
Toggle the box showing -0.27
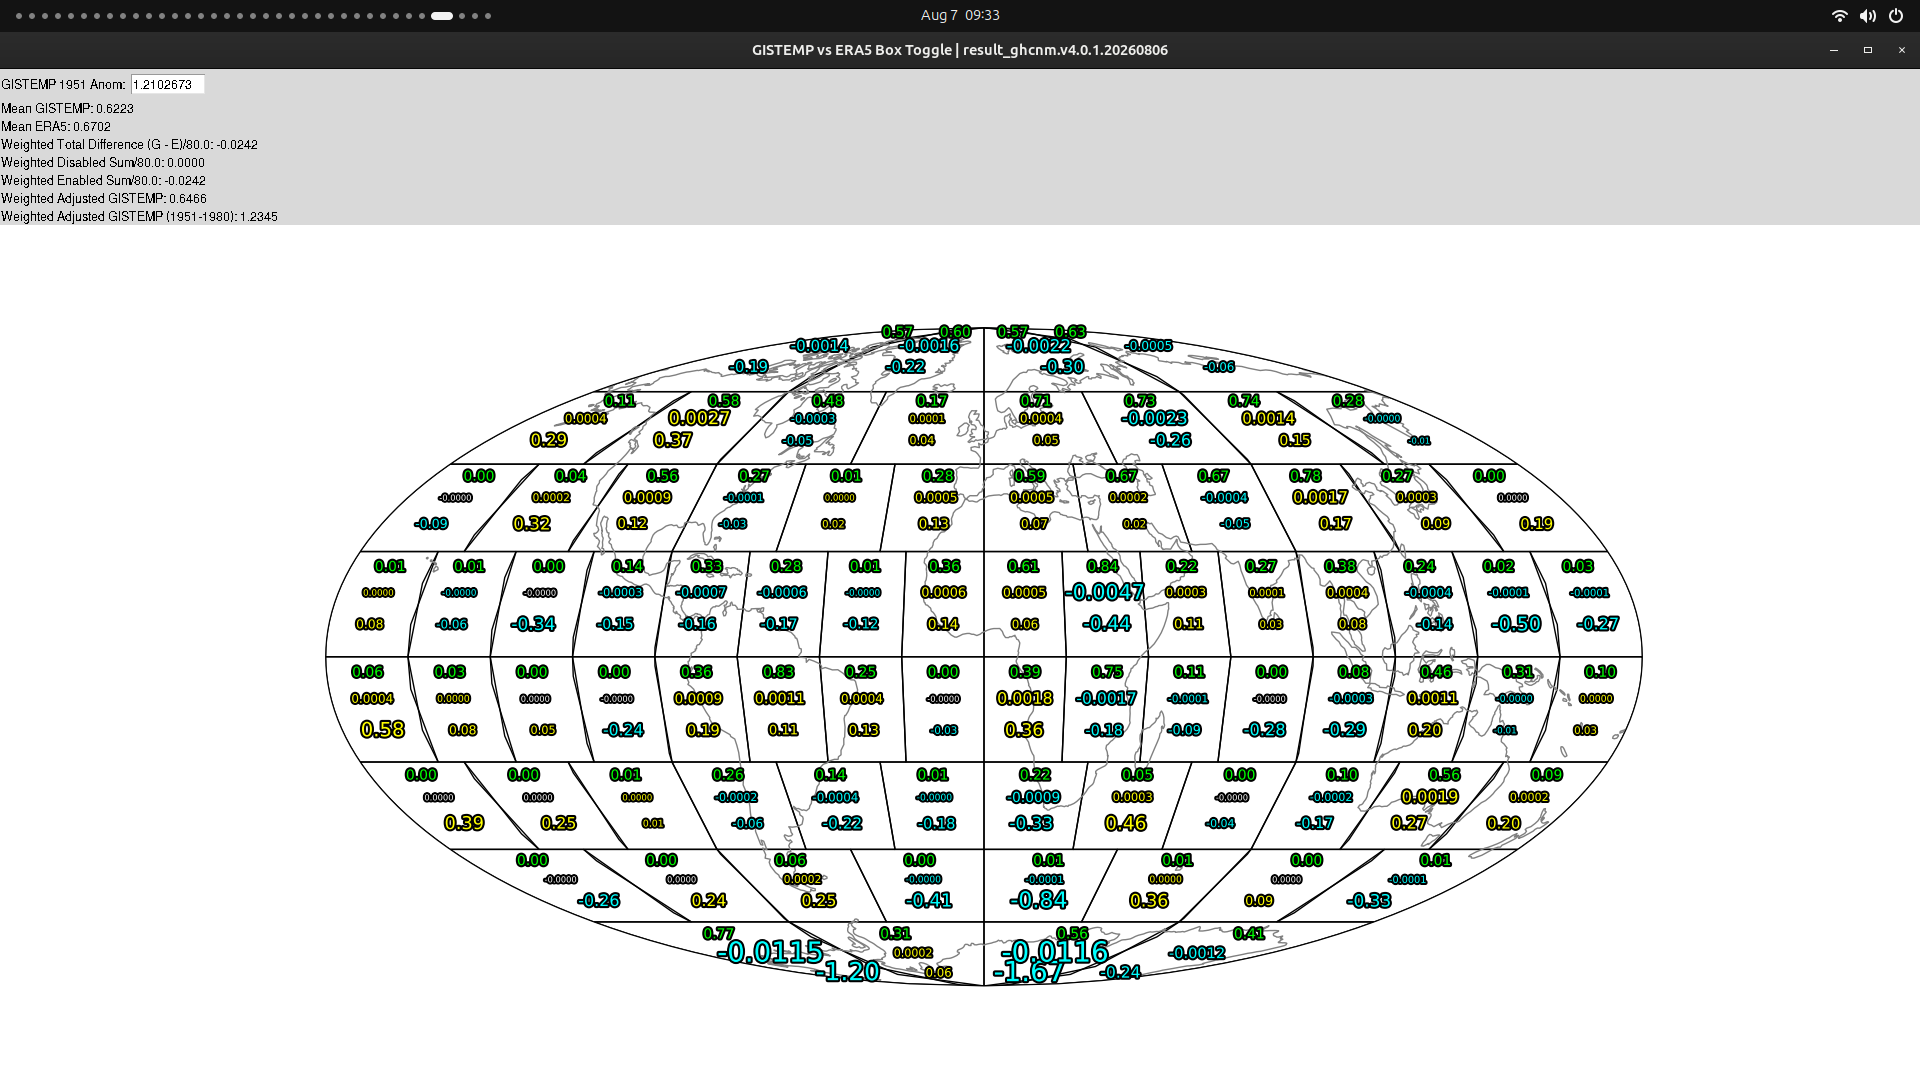click(x=1597, y=623)
